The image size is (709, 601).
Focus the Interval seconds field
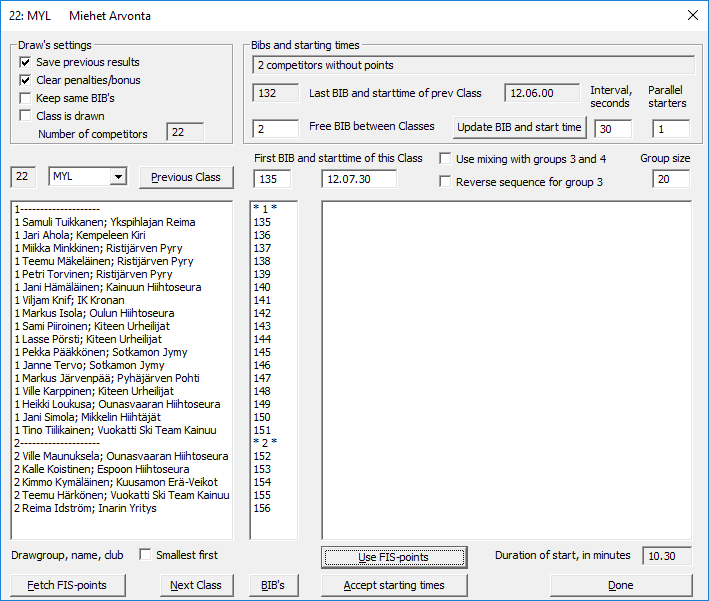click(615, 128)
